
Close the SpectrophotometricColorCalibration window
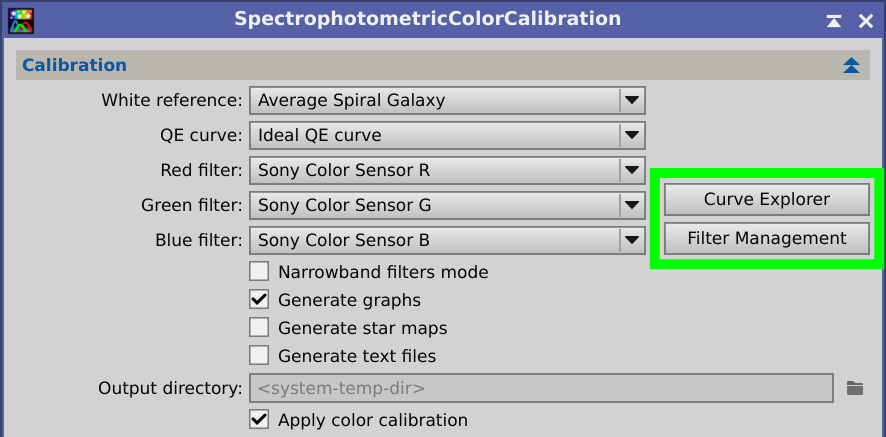(x=866, y=21)
